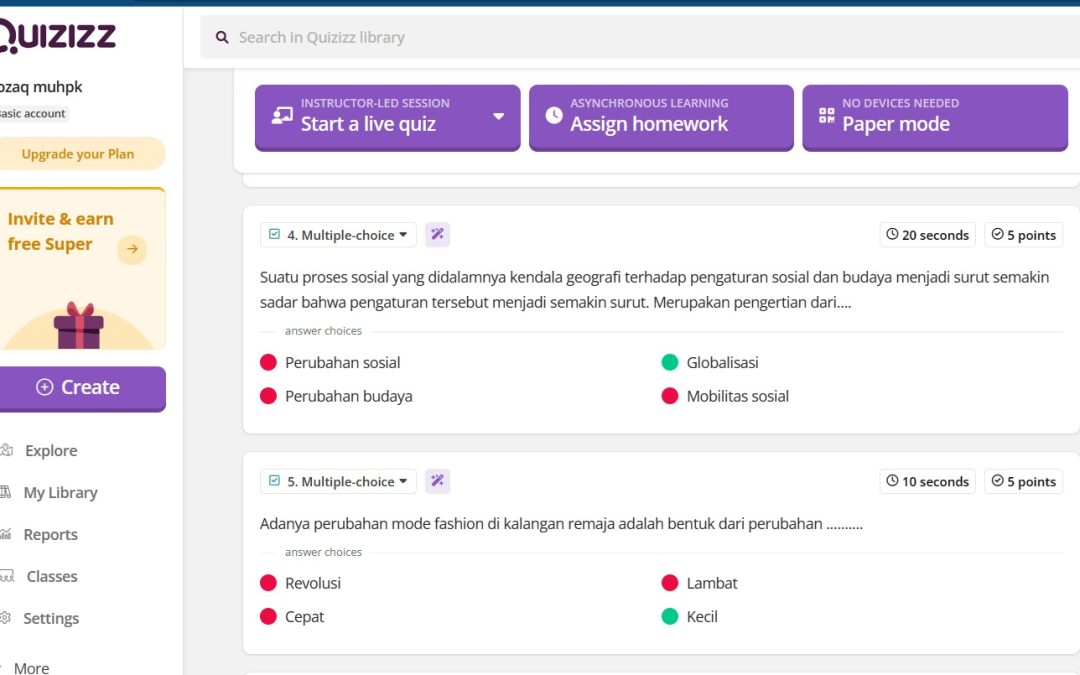Viewport: 1080px width, 675px height.
Task: Select red dot beside Perubahan sosial
Action: click(269, 362)
